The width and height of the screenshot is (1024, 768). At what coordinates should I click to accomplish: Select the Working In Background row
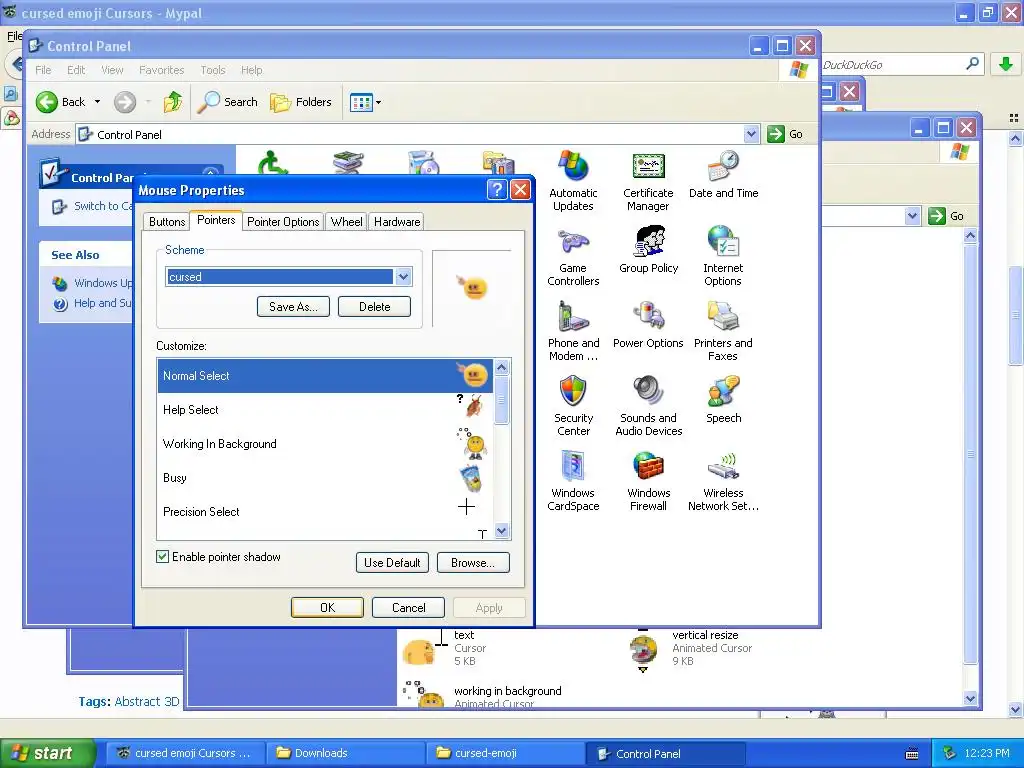tap(325, 443)
